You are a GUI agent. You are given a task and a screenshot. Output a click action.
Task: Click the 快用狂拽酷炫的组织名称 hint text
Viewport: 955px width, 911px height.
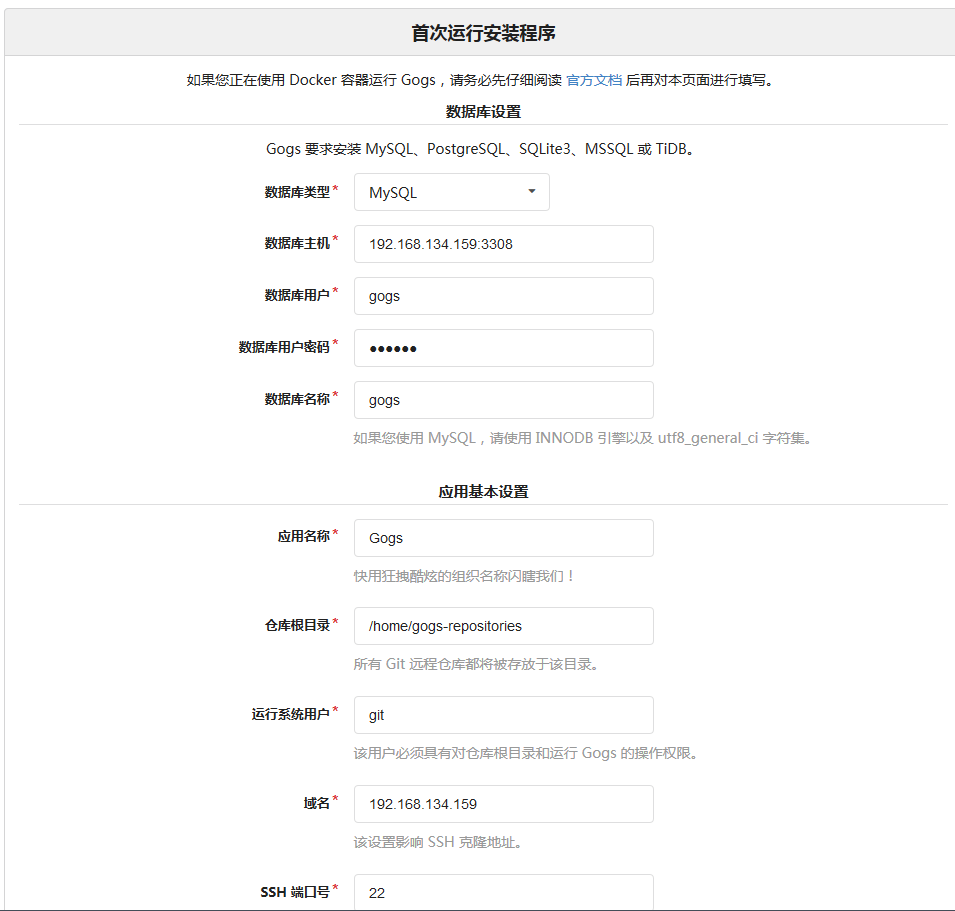(463, 576)
